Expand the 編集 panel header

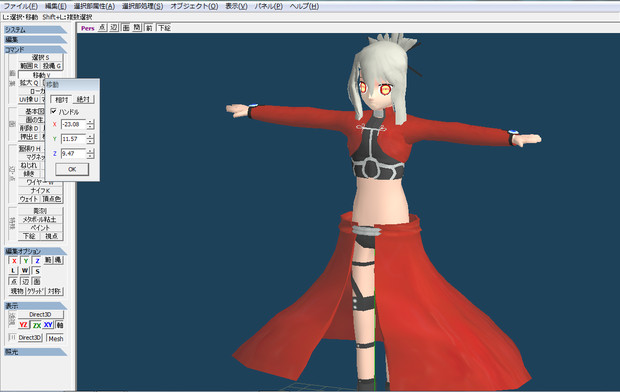(36, 40)
